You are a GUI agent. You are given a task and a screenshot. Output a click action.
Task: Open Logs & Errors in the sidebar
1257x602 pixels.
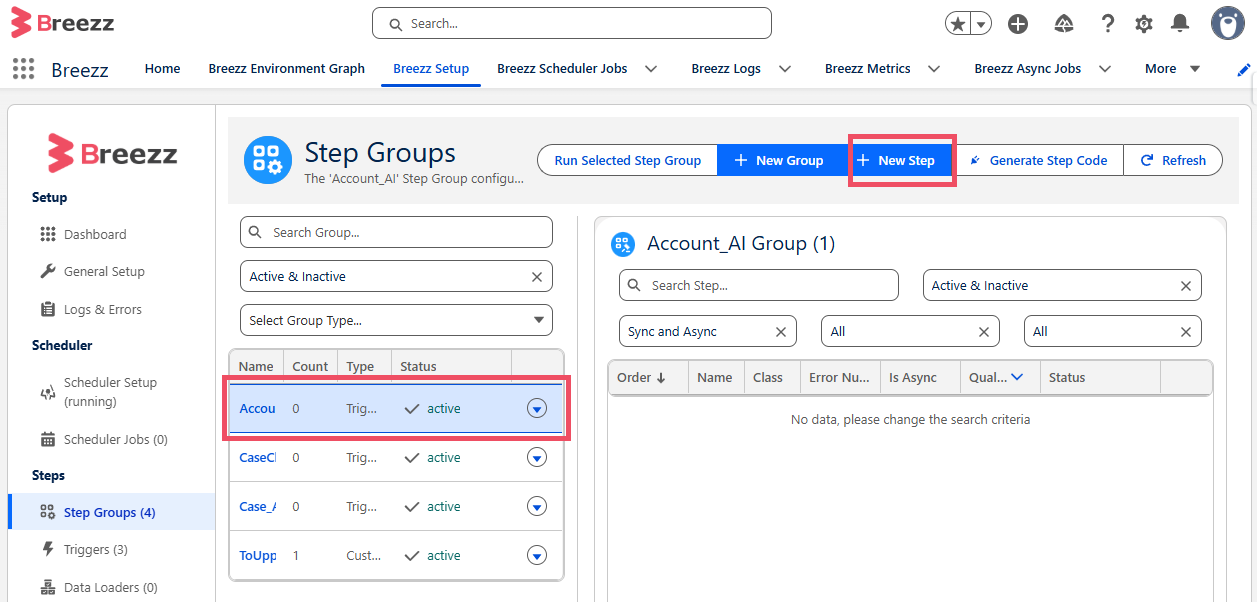click(x=103, y=309)
